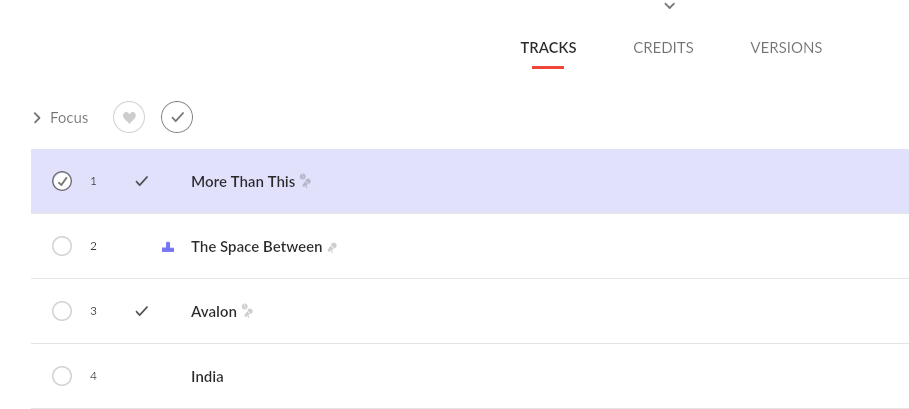This screenshot has height=409, width=909.
Task: Click the purple now-playing icon on track 2
Action: coord(168,247)
